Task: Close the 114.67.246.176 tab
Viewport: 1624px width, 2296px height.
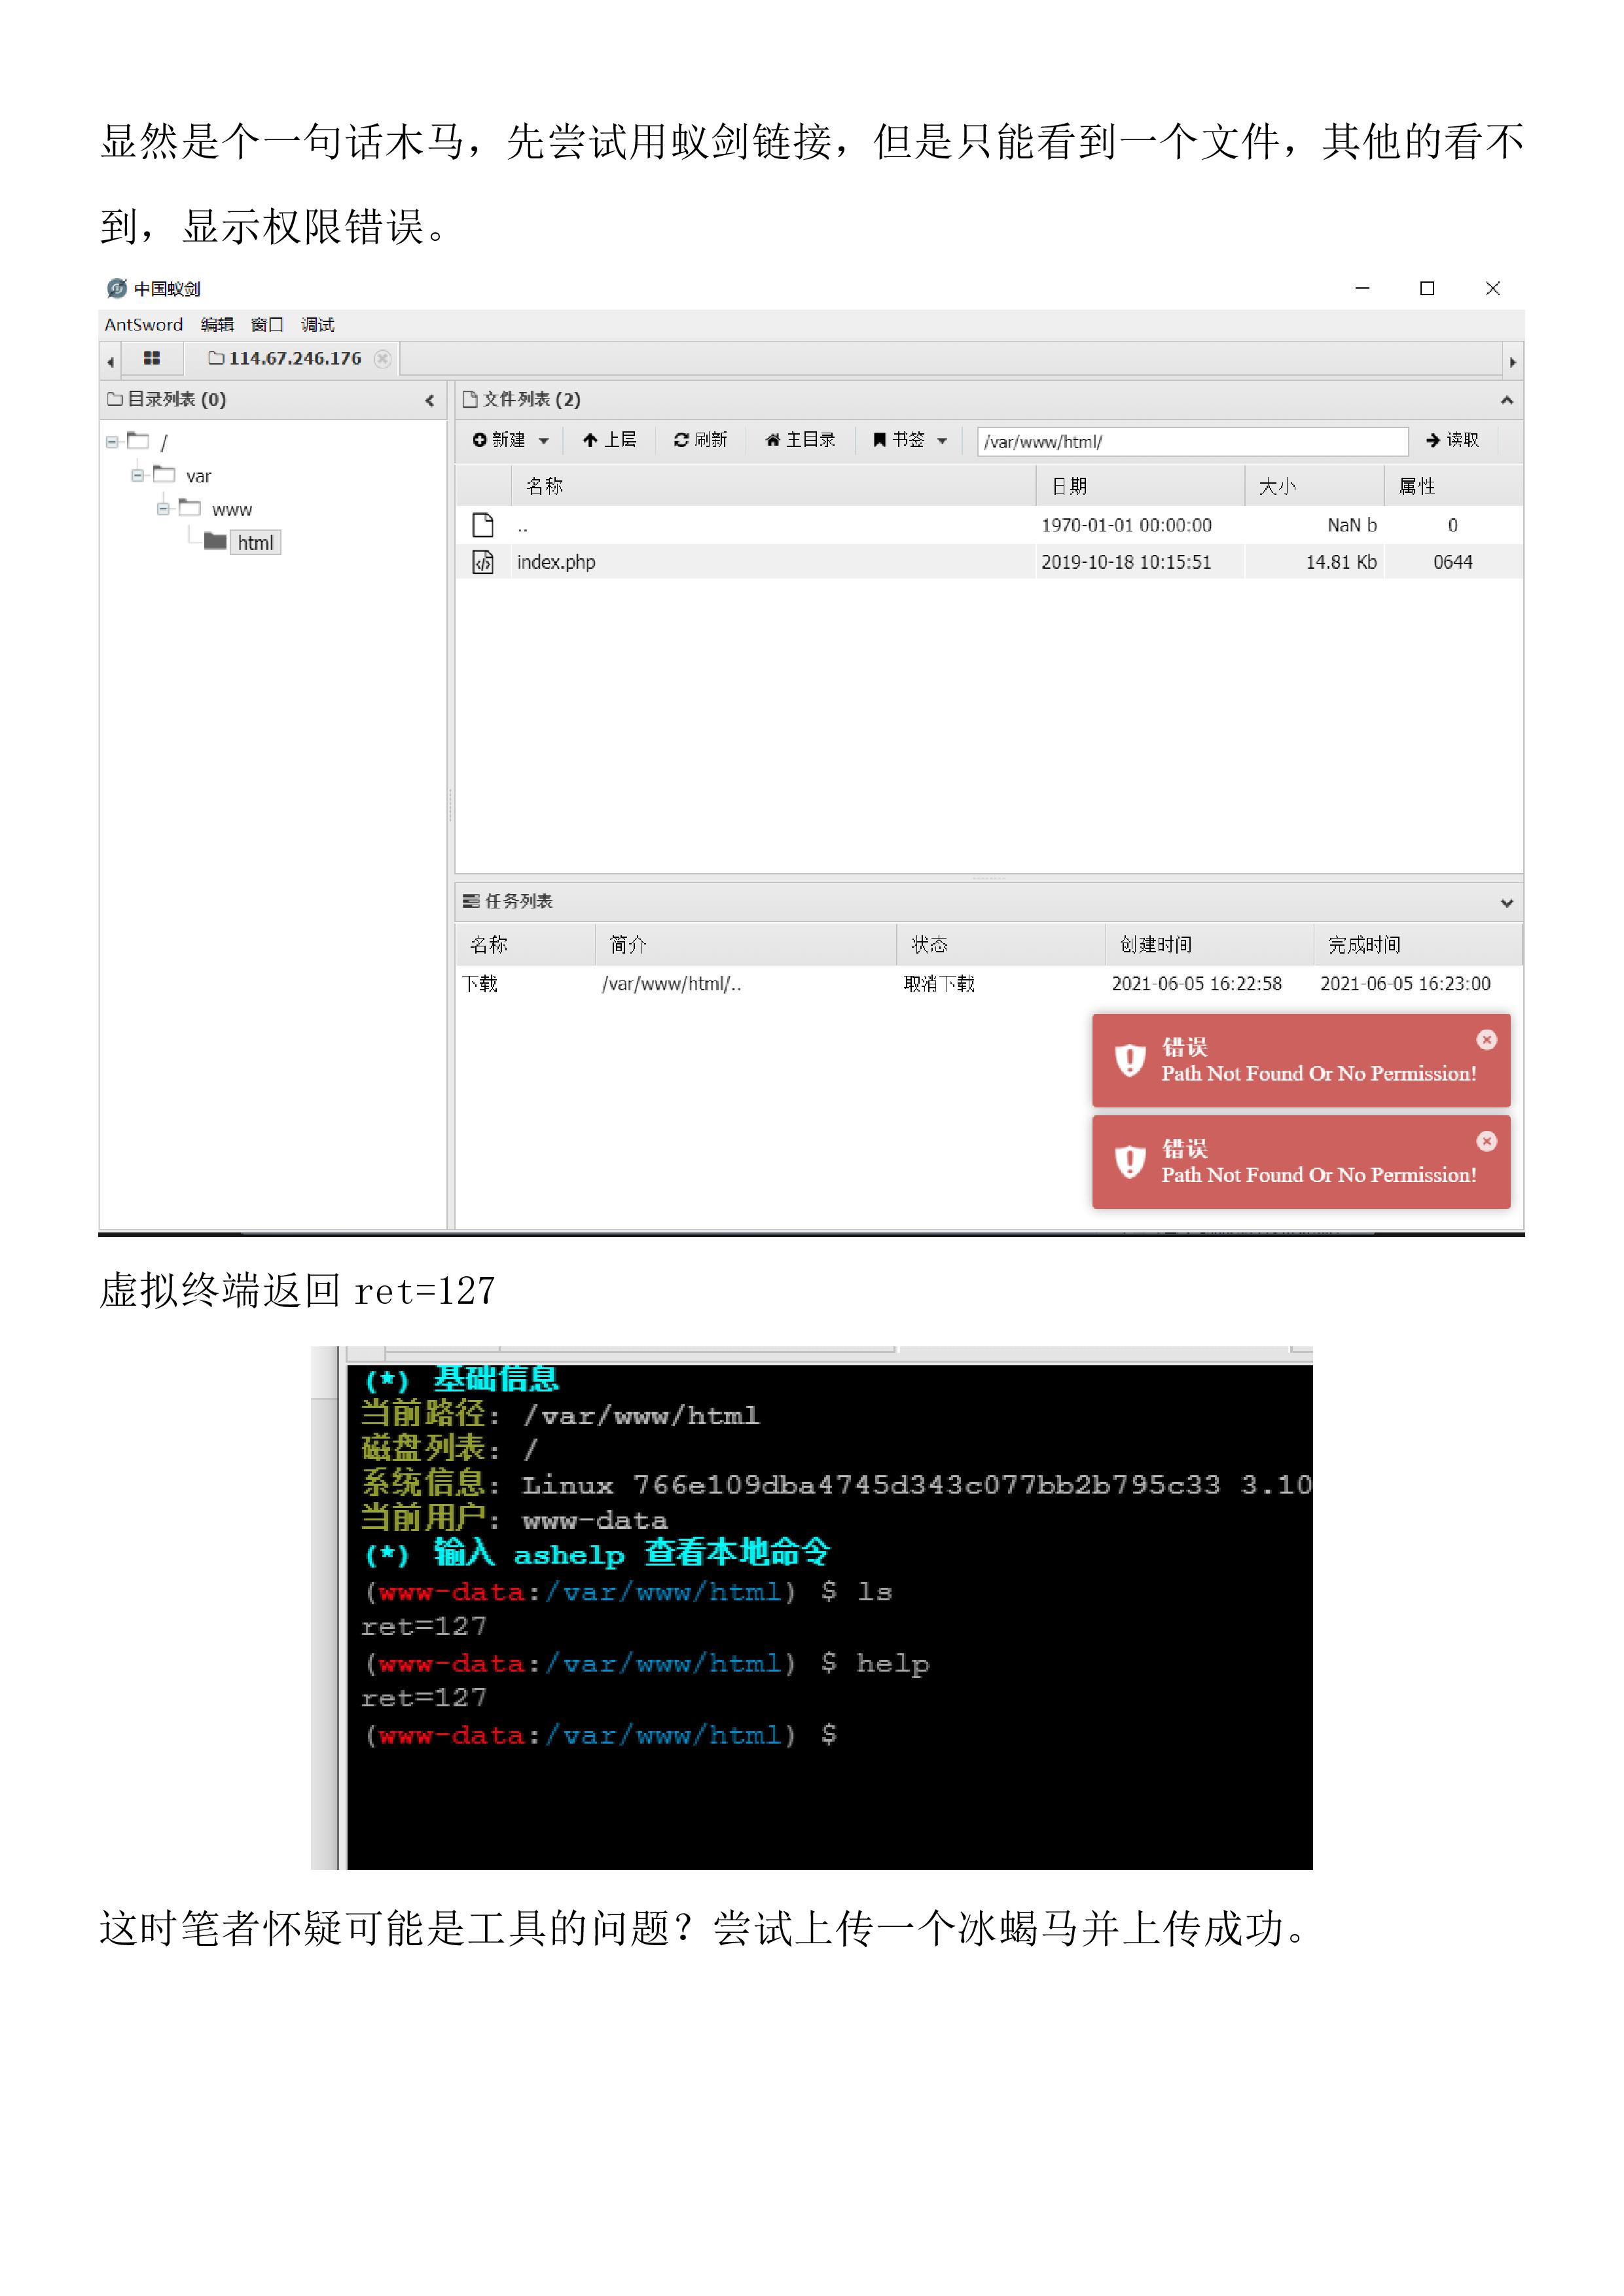Action: point(382,358)
